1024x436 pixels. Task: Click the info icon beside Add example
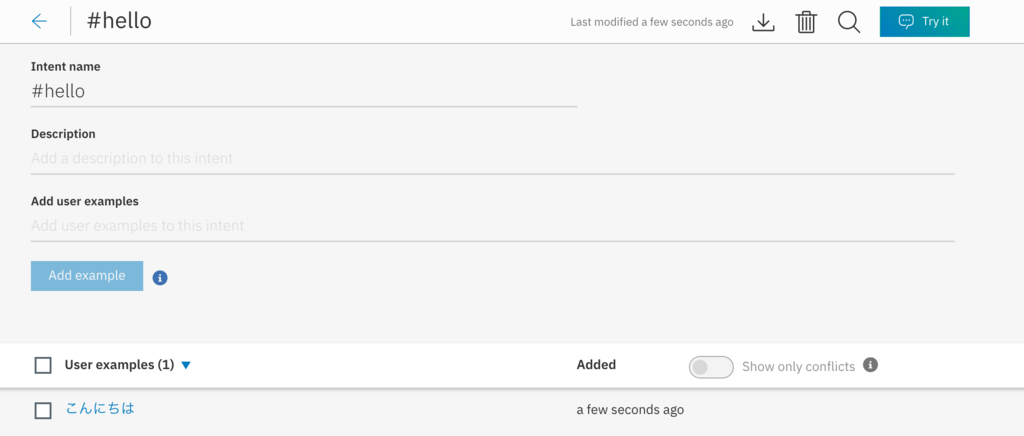point(160,277)
